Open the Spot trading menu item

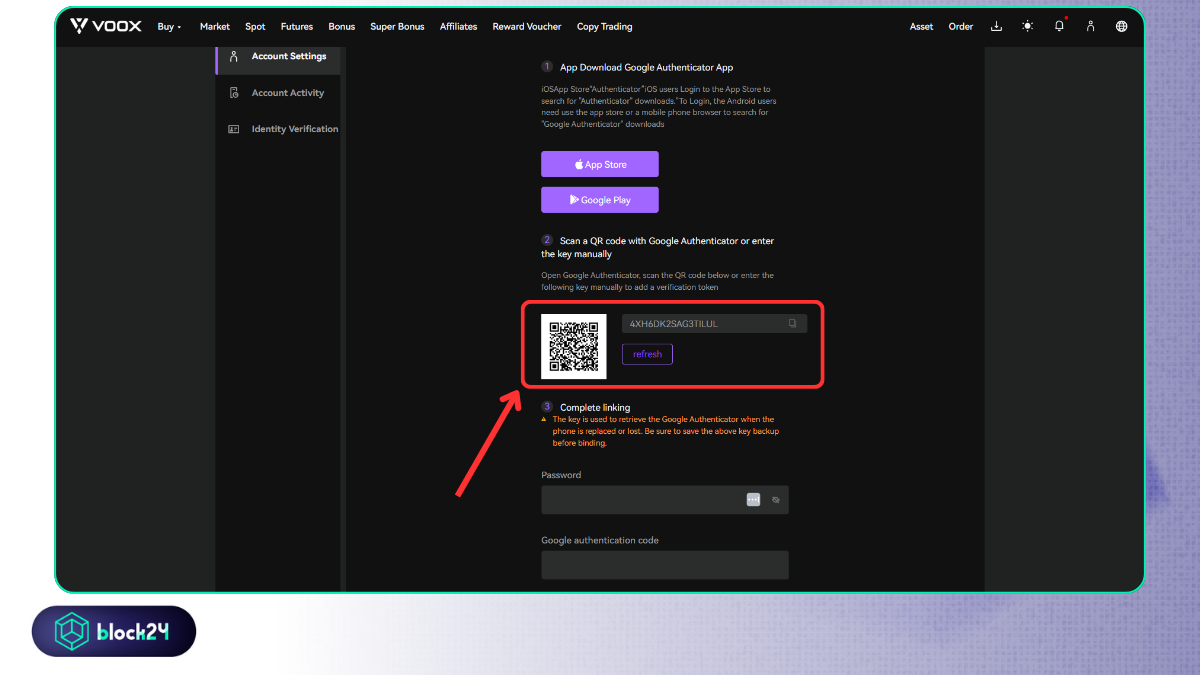click(255, 26)
